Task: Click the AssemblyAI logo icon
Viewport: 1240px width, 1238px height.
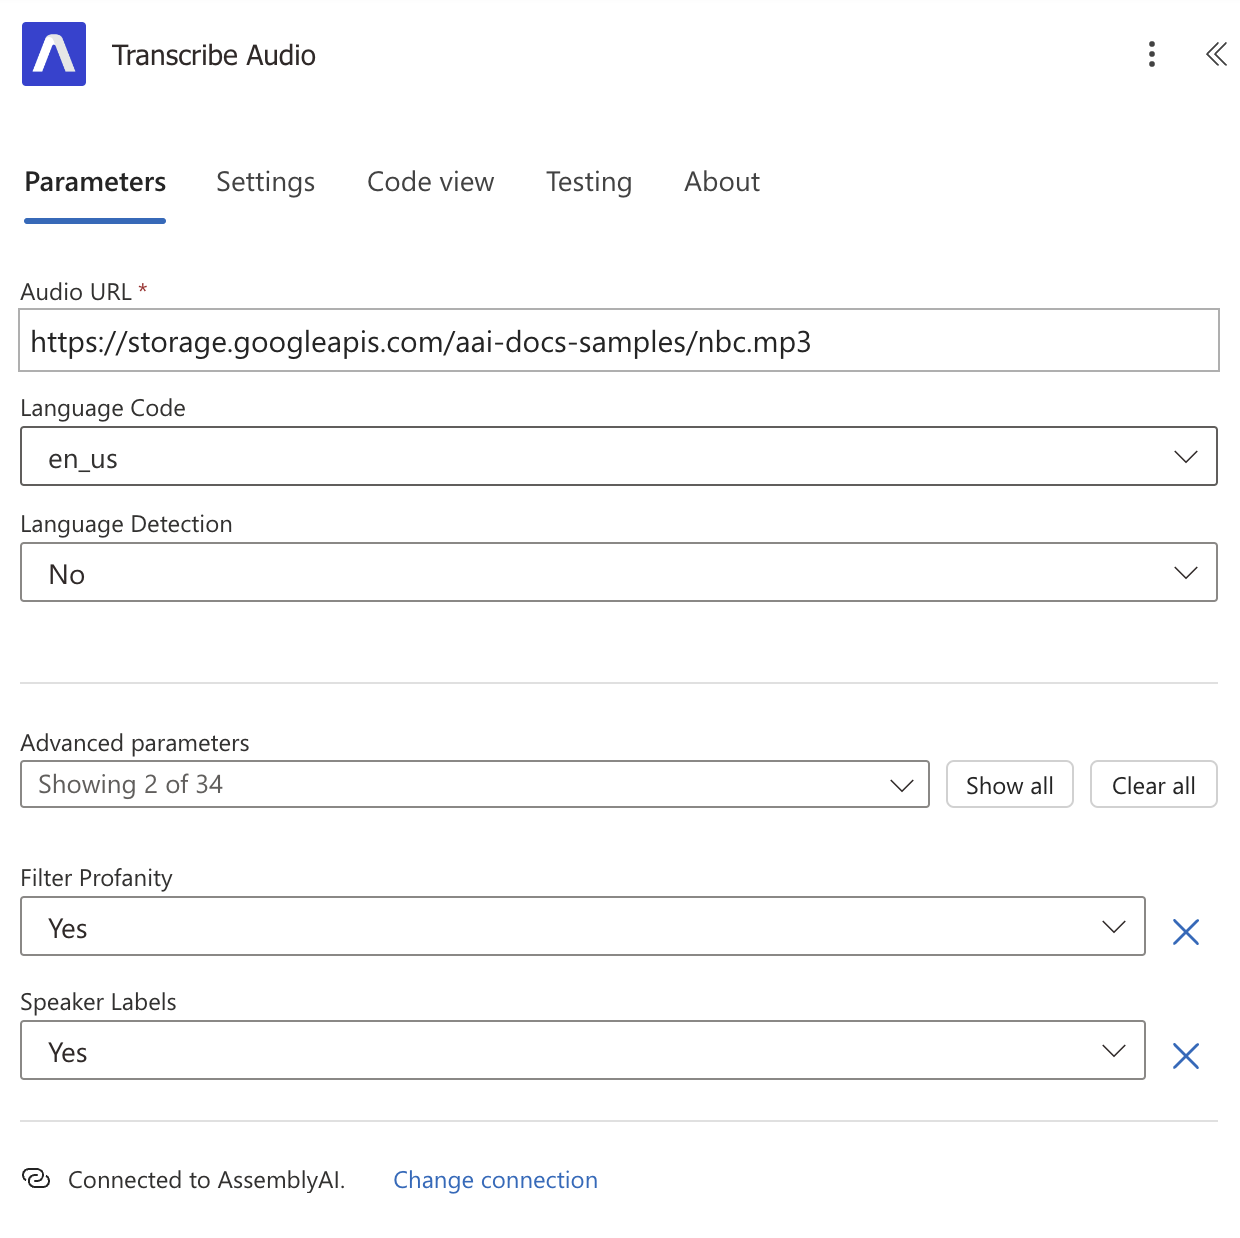Action: (x=54, y=54)
